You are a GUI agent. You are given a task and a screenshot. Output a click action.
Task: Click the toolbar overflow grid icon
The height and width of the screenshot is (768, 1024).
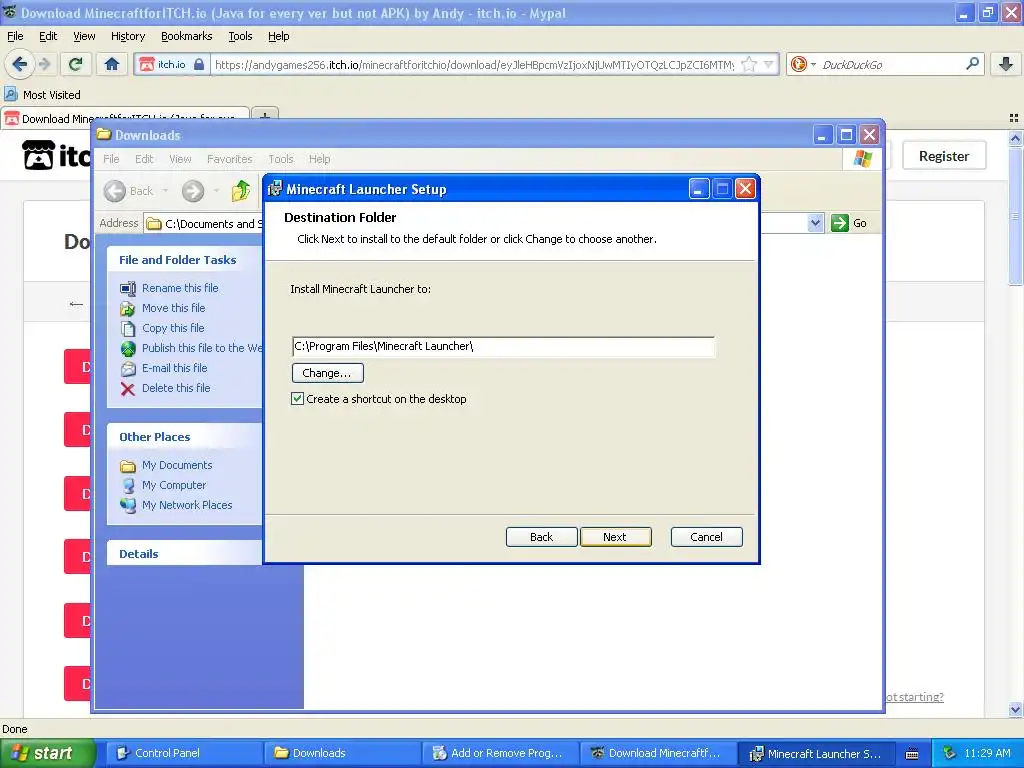[1014, 118]
